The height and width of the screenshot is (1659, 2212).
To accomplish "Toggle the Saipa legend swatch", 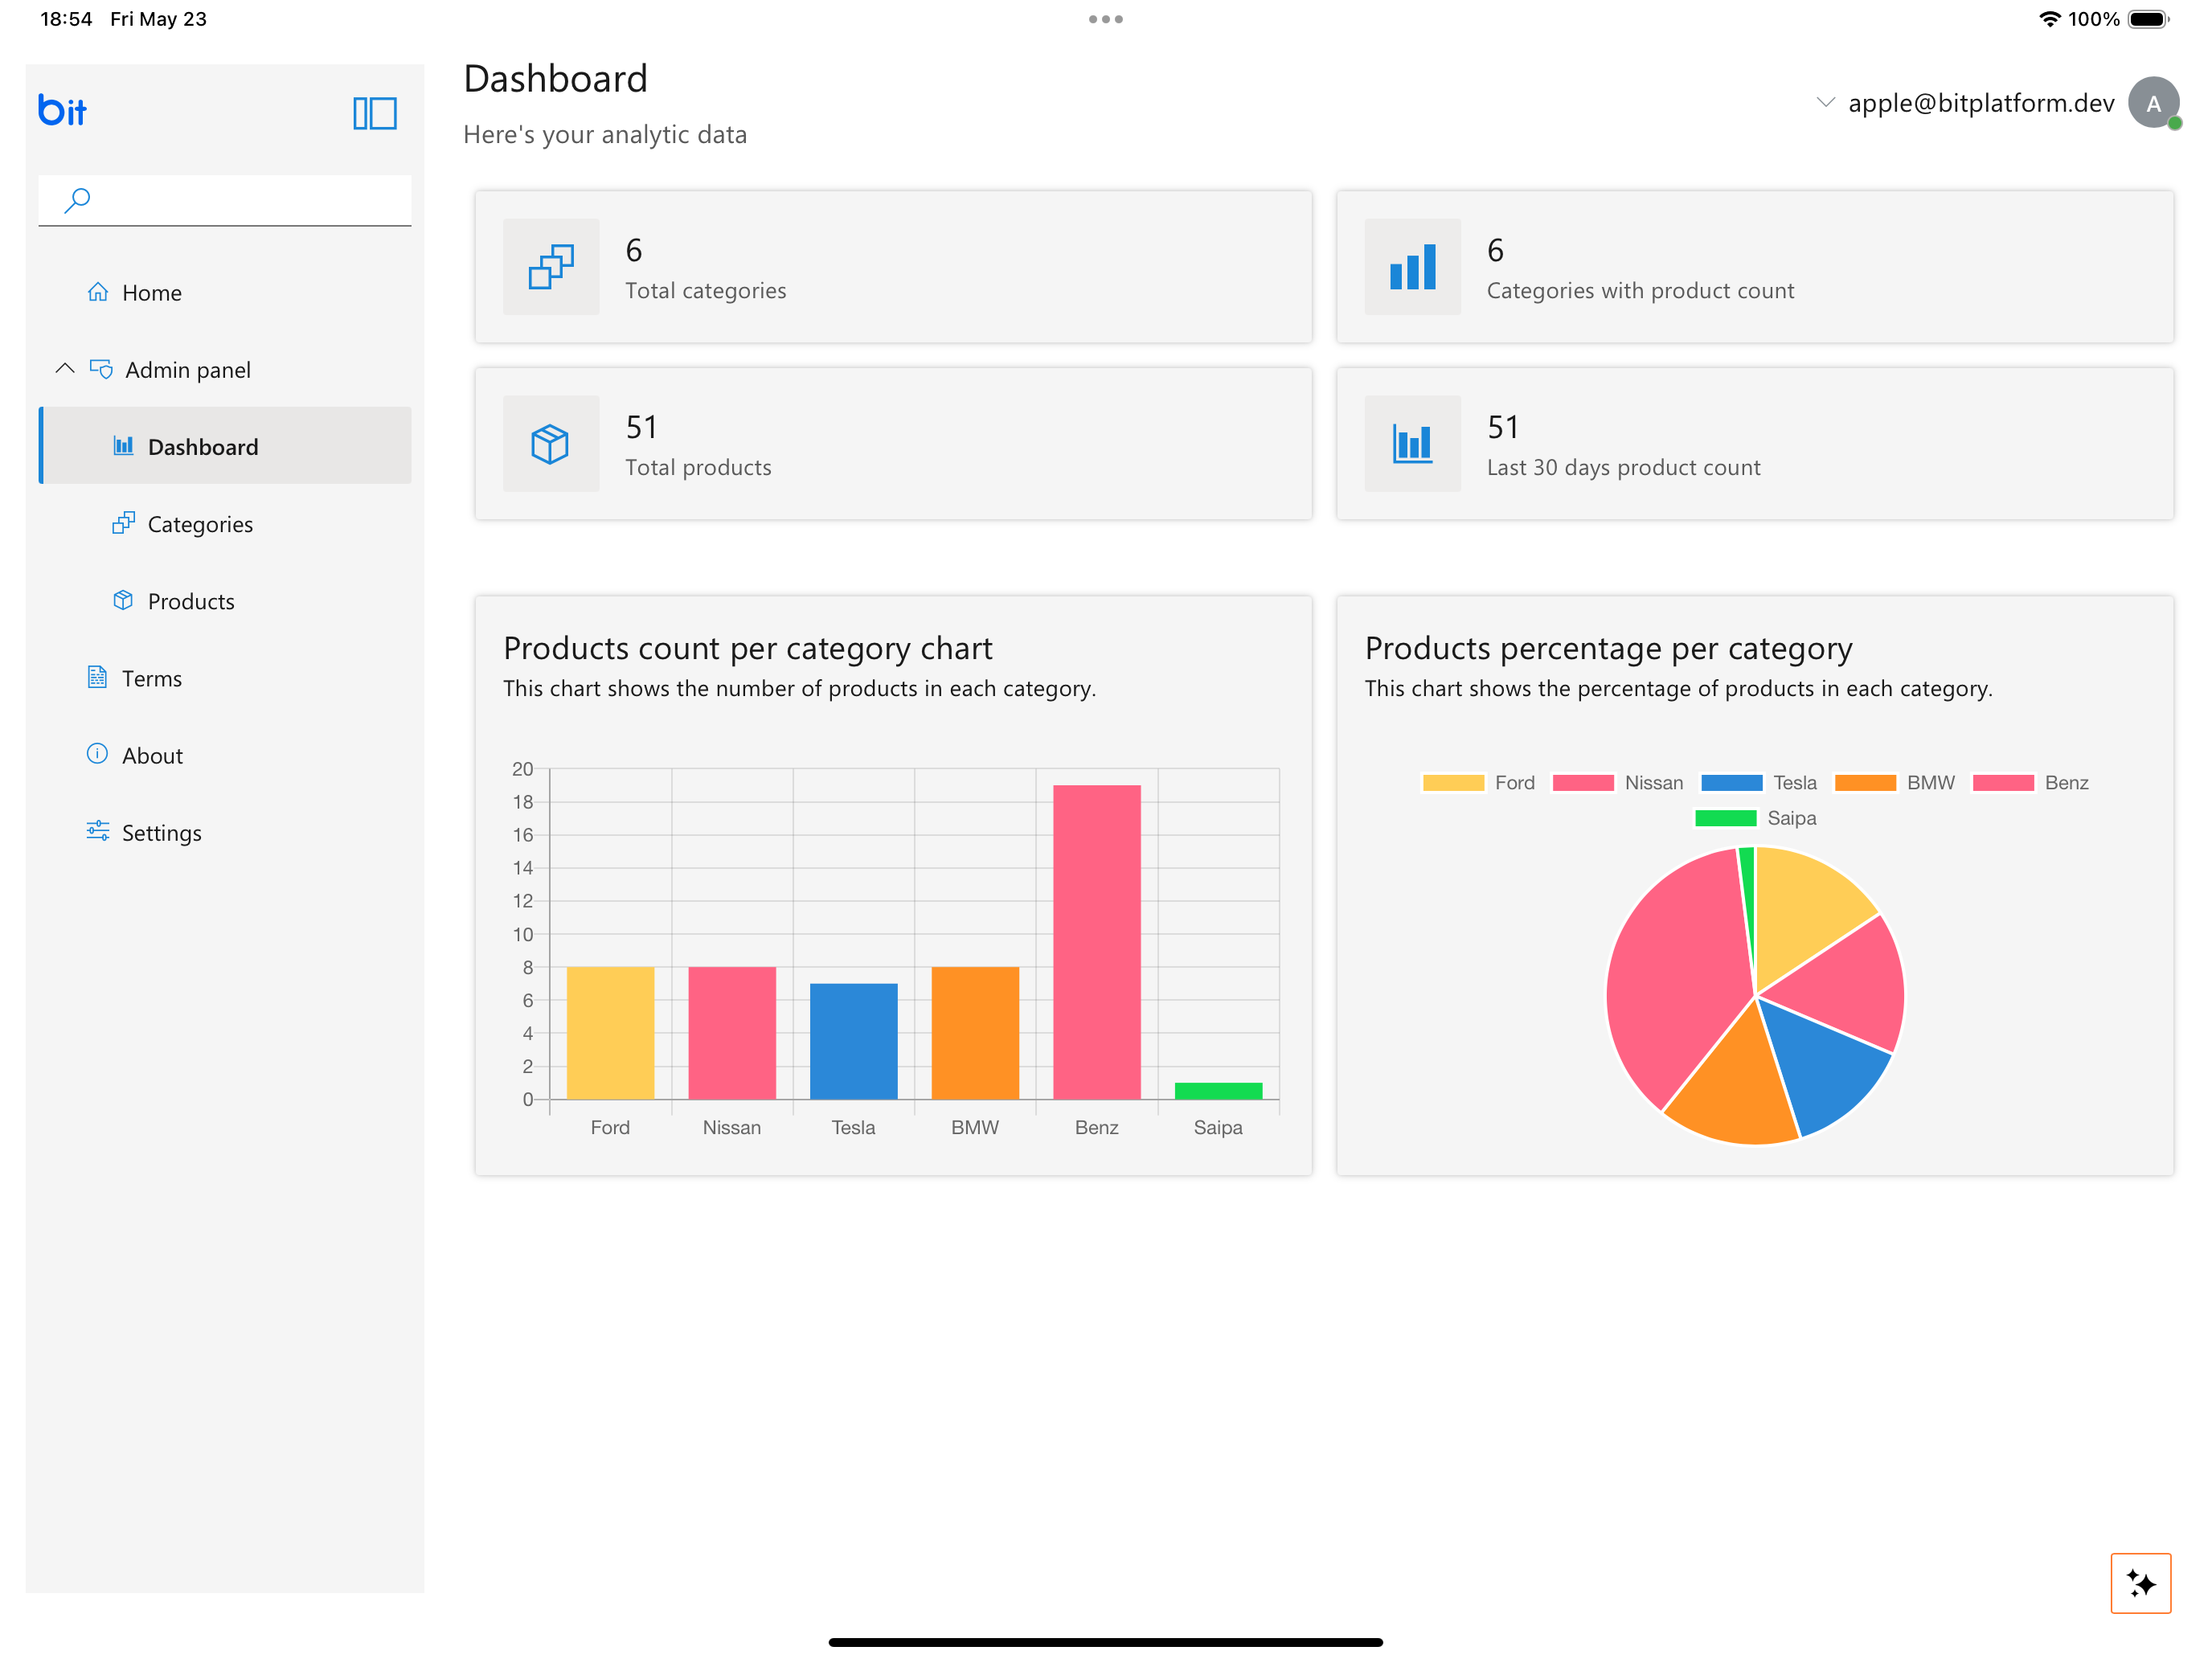I will pyautogui.click(x=1725, y=818).
